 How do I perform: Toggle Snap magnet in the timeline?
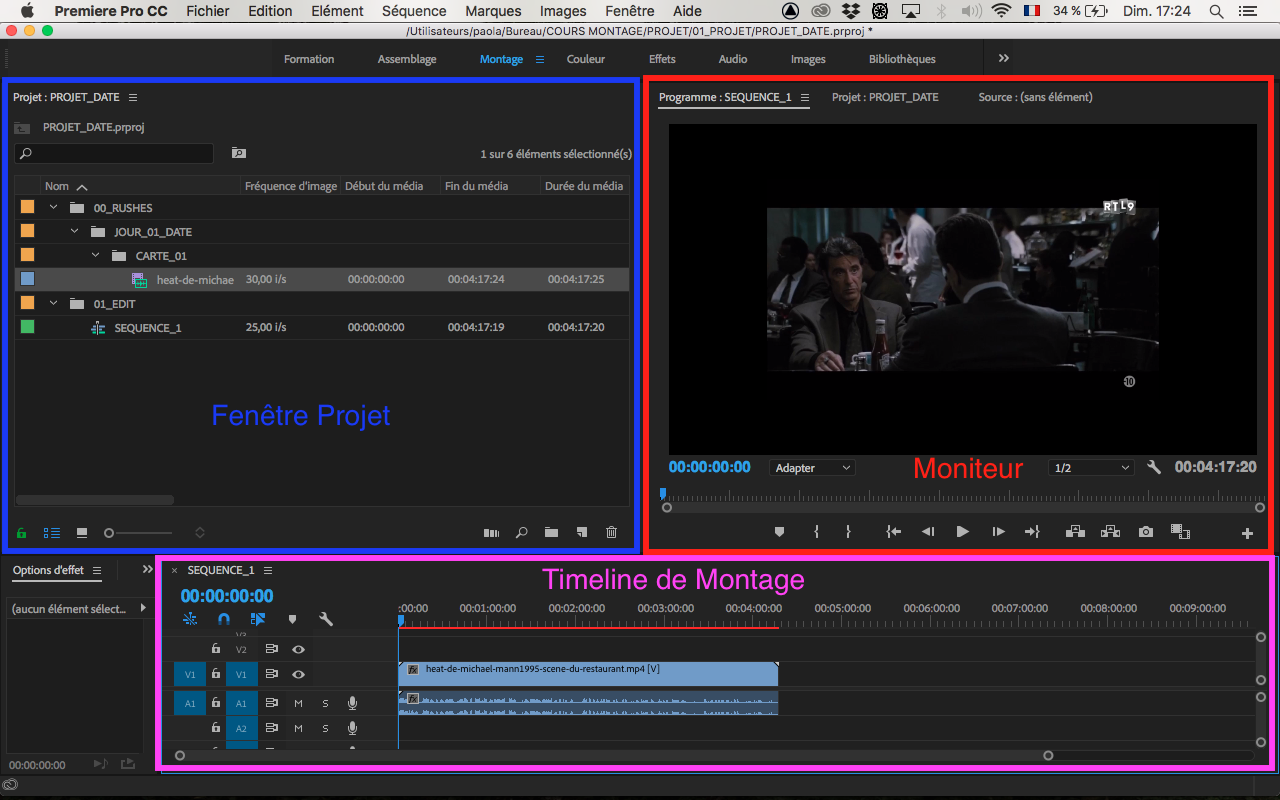(224, 619)
